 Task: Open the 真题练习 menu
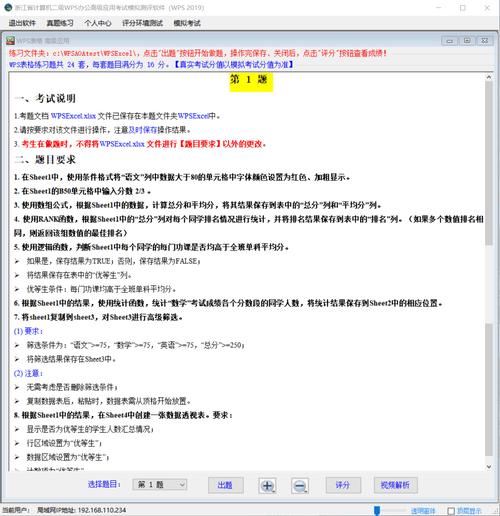(x=60, y=23)
